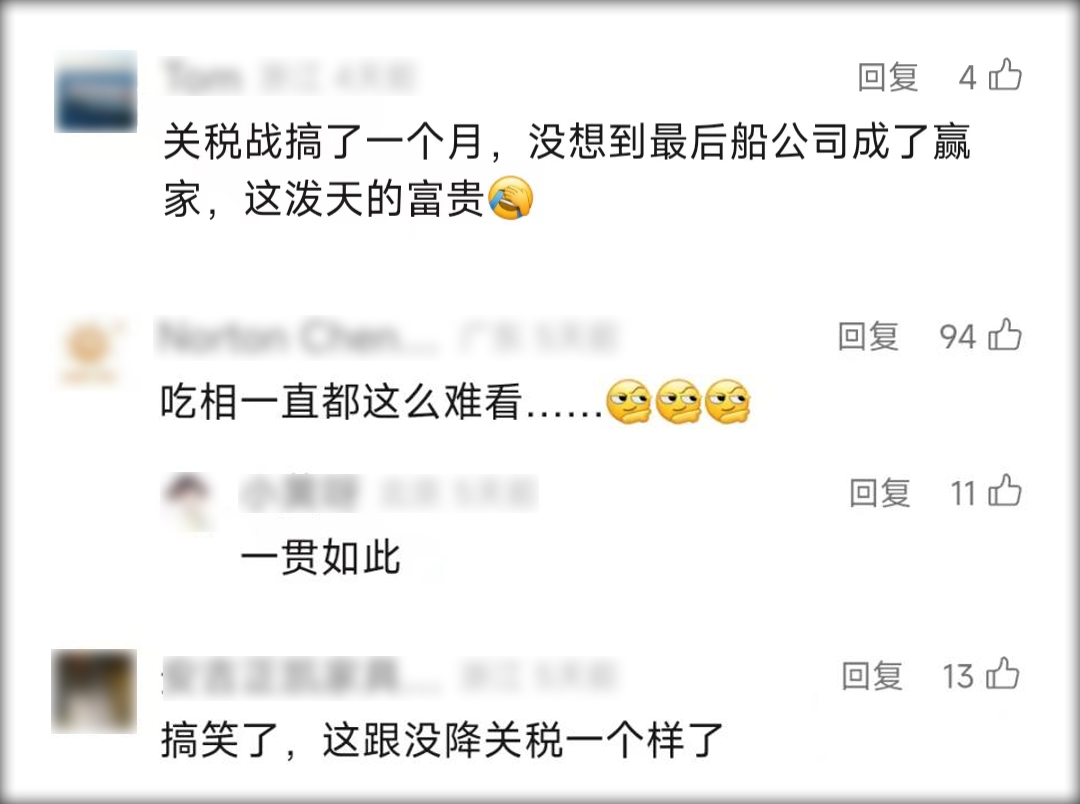The image size is (1080, 804).
Task: Reply to the '吃相一直都这么难看' comment
Action: click(869, 336)
